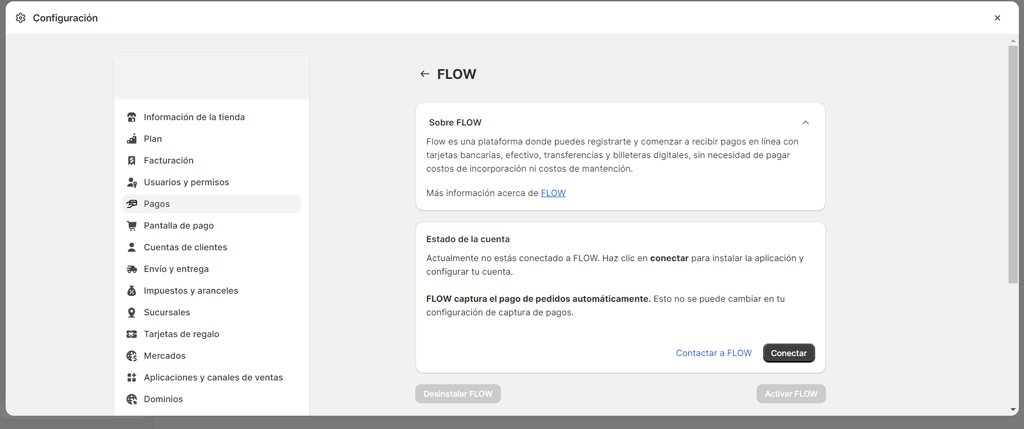Click the Activar FLOW button
This screenshot has width=1024, height=429.
(x=791, y=394)
